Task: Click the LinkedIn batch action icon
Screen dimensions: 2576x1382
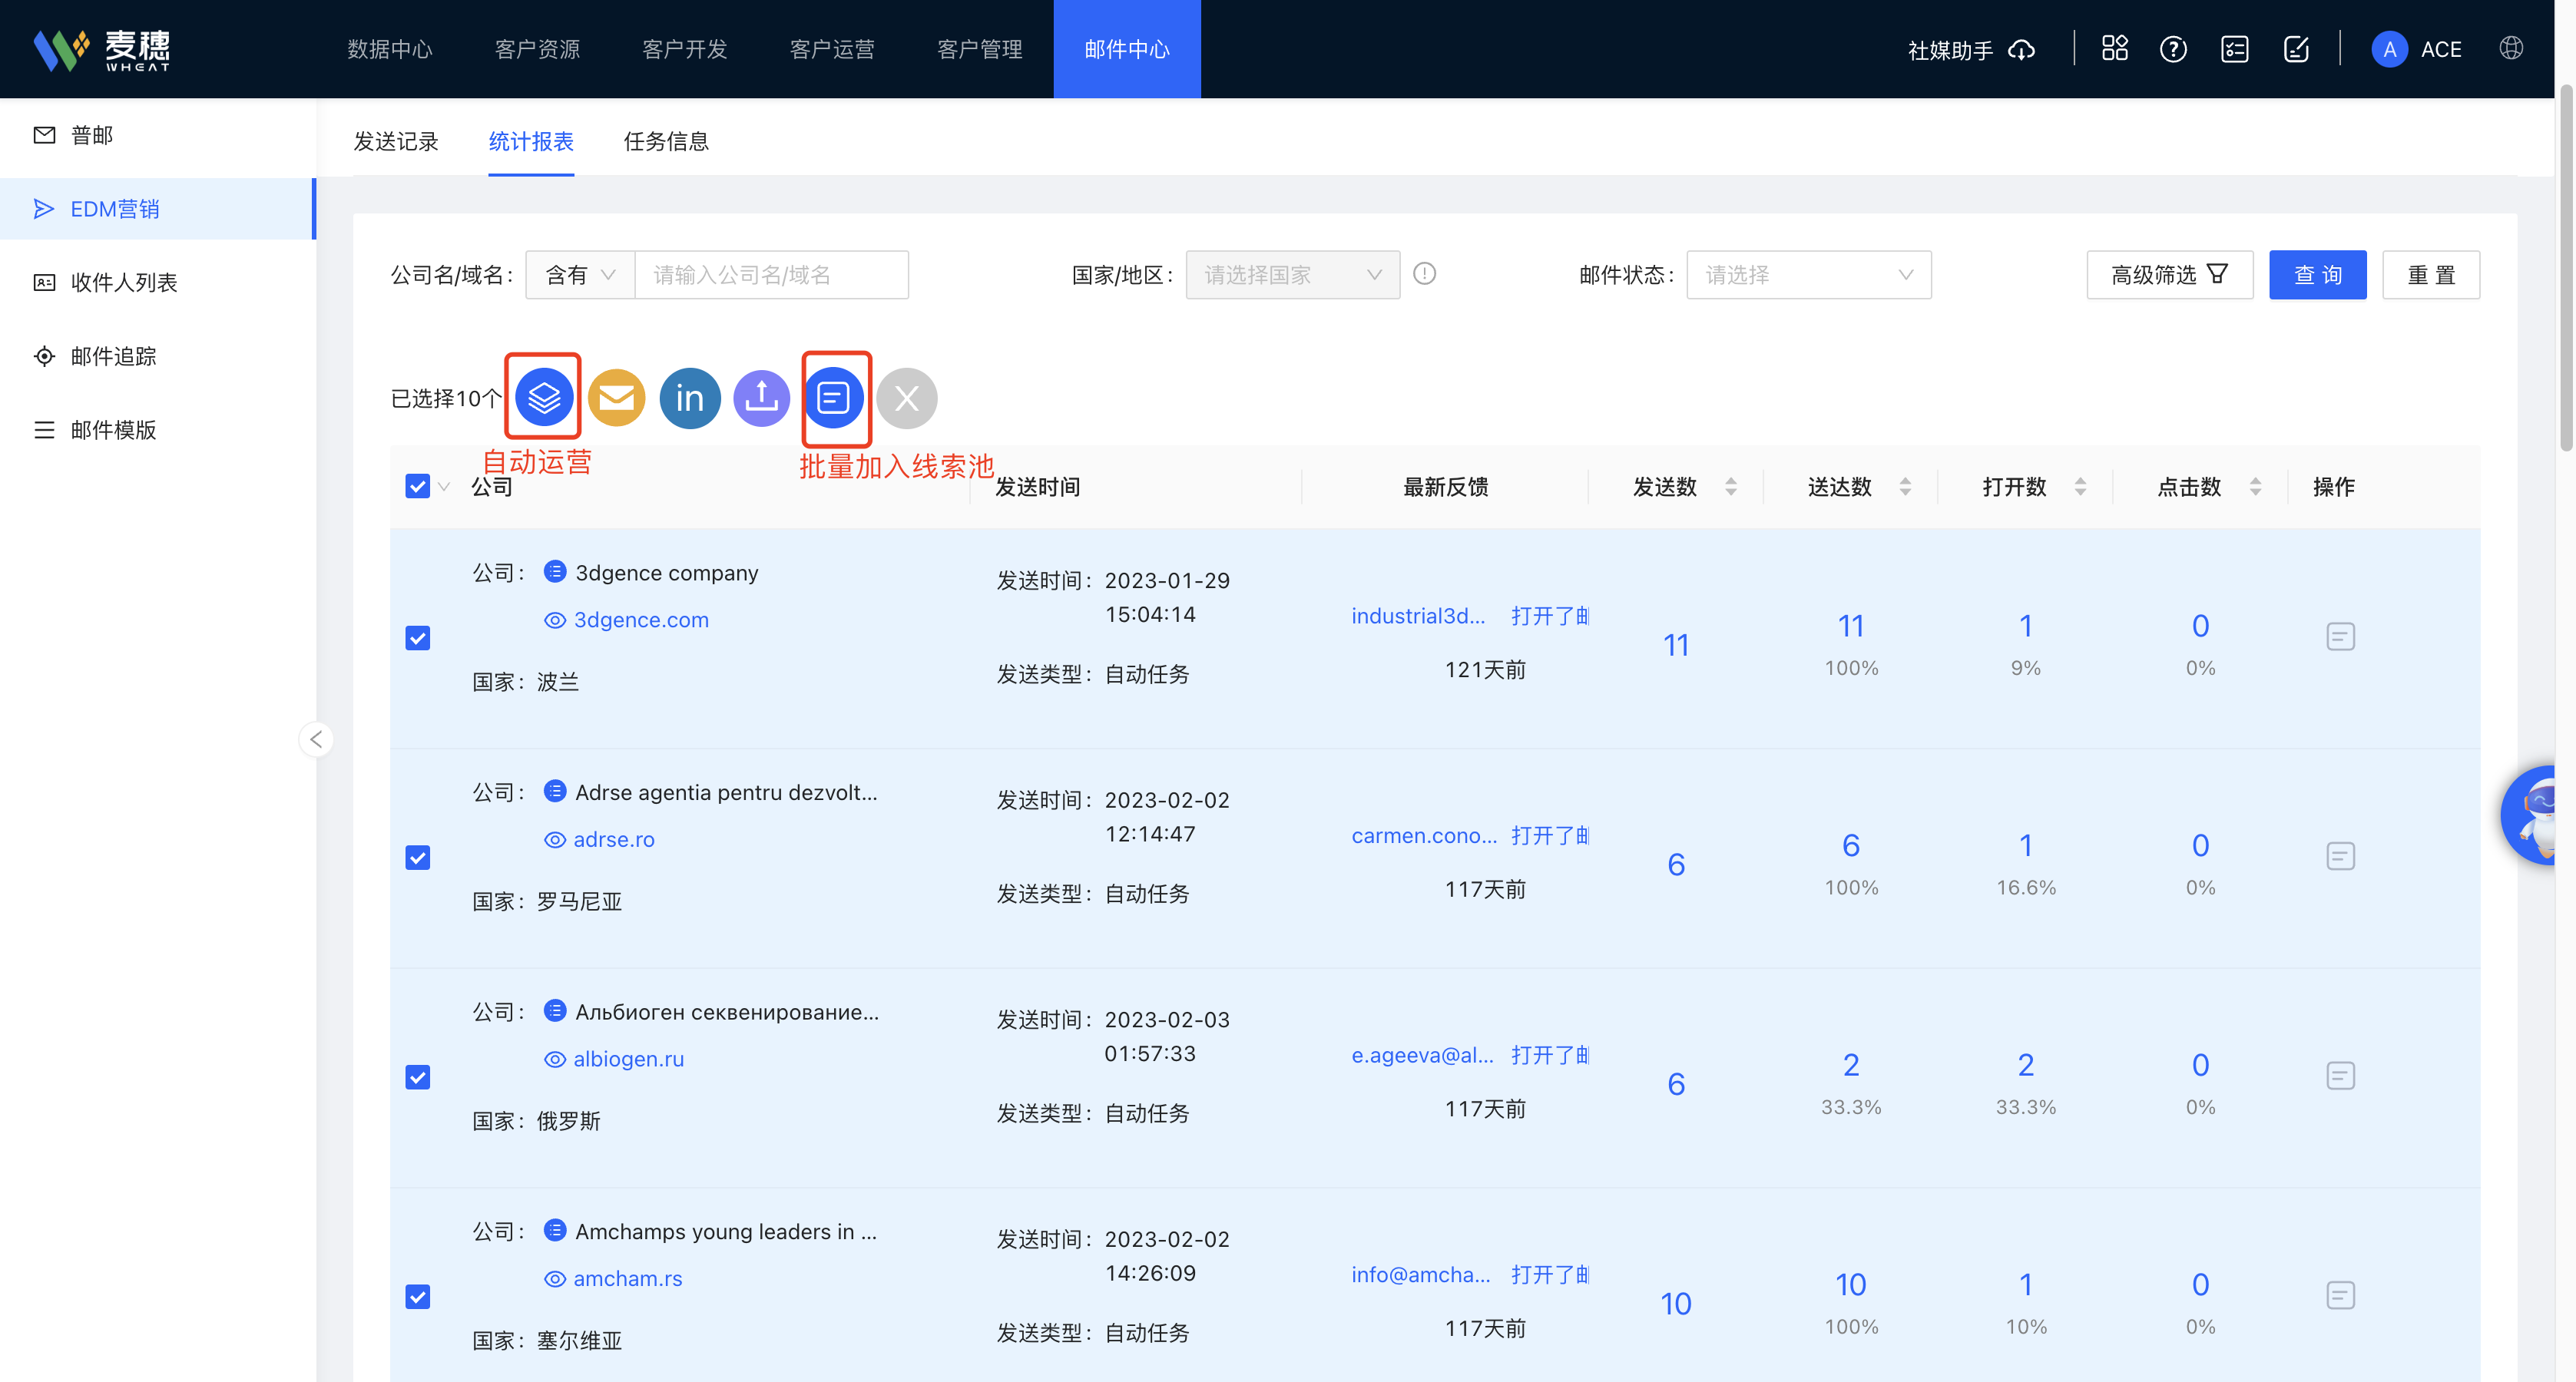Action: pos(690,398)
